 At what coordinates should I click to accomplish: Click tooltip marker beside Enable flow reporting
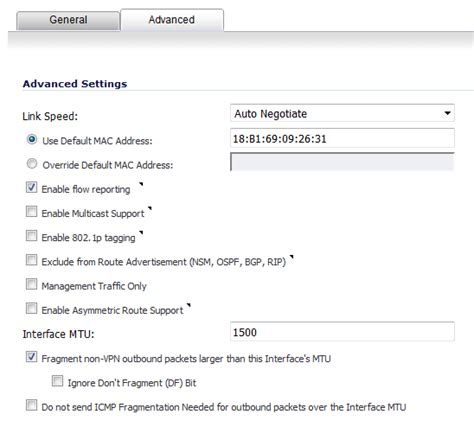pyautogui.click(x=141, y=184)
